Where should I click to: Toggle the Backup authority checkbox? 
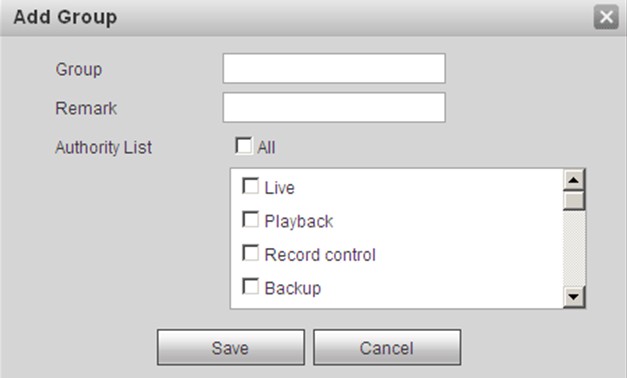pyautogui.click(x=251, y=287)
